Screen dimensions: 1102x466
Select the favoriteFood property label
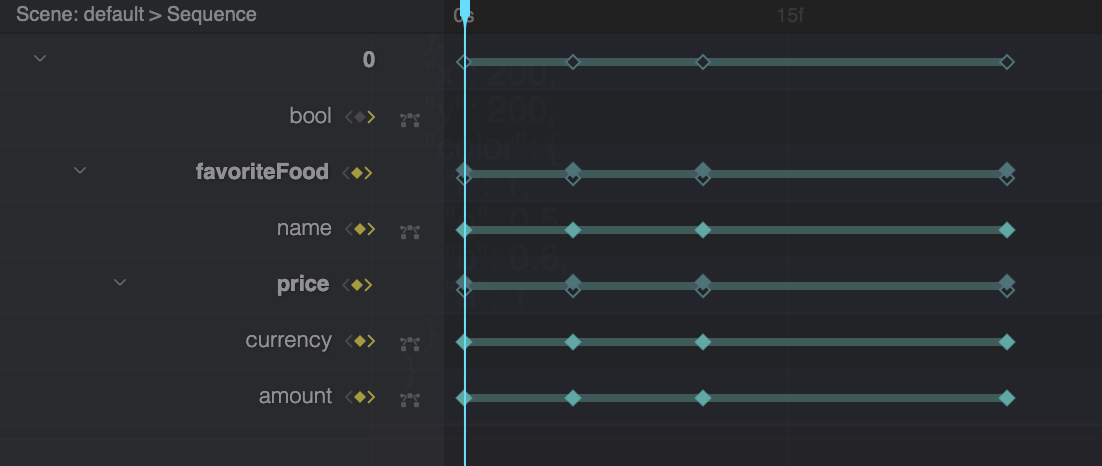pyautogui.click(x=262, y=172)
